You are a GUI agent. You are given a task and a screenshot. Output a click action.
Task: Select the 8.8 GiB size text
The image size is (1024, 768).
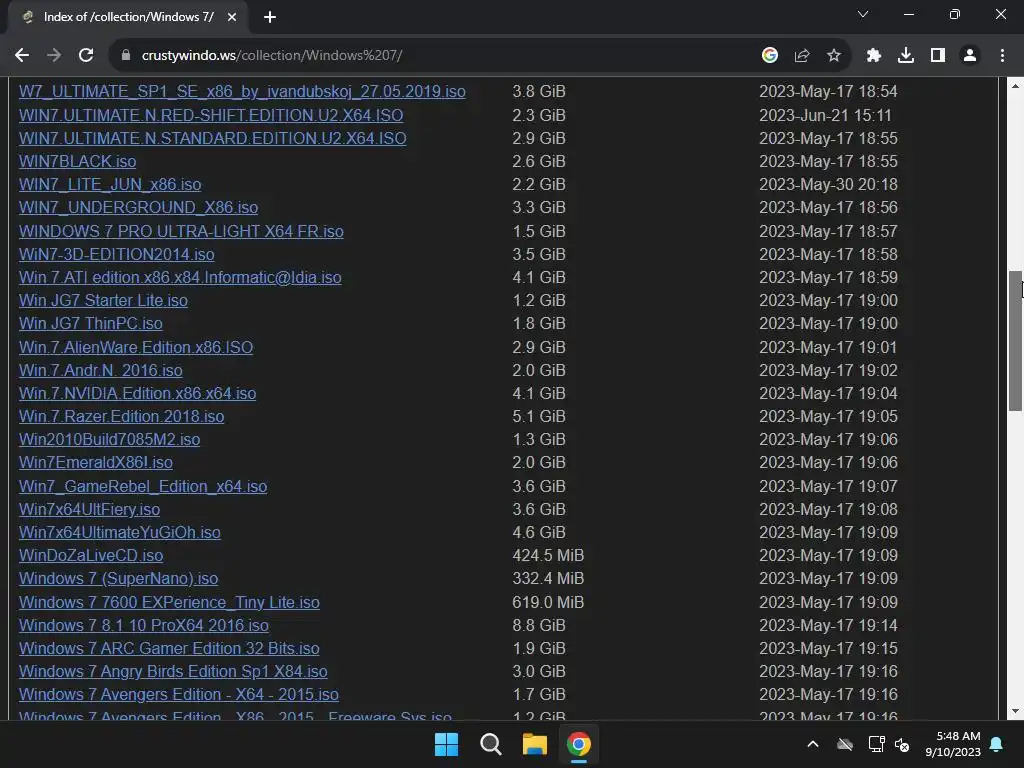coord(539,626)
